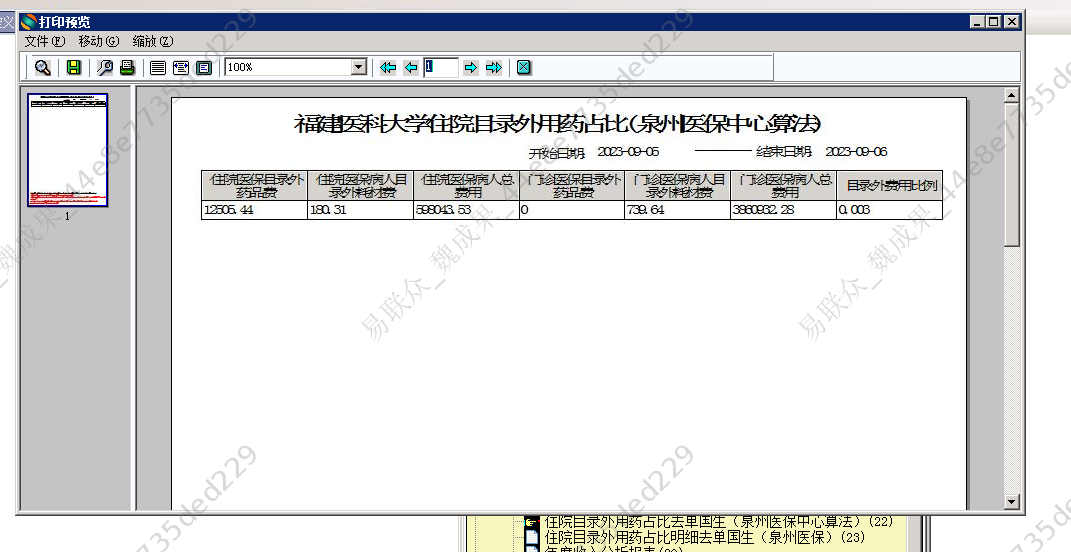
Task: Click column header 目录外费用比例
Action: tap(889, 185)
